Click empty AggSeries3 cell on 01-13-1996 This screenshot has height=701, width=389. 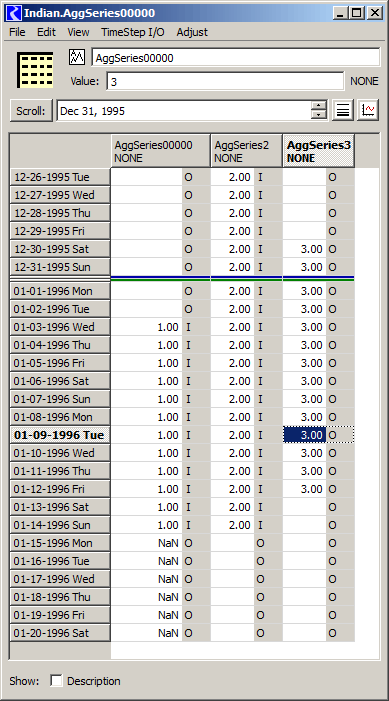(304, 507)
